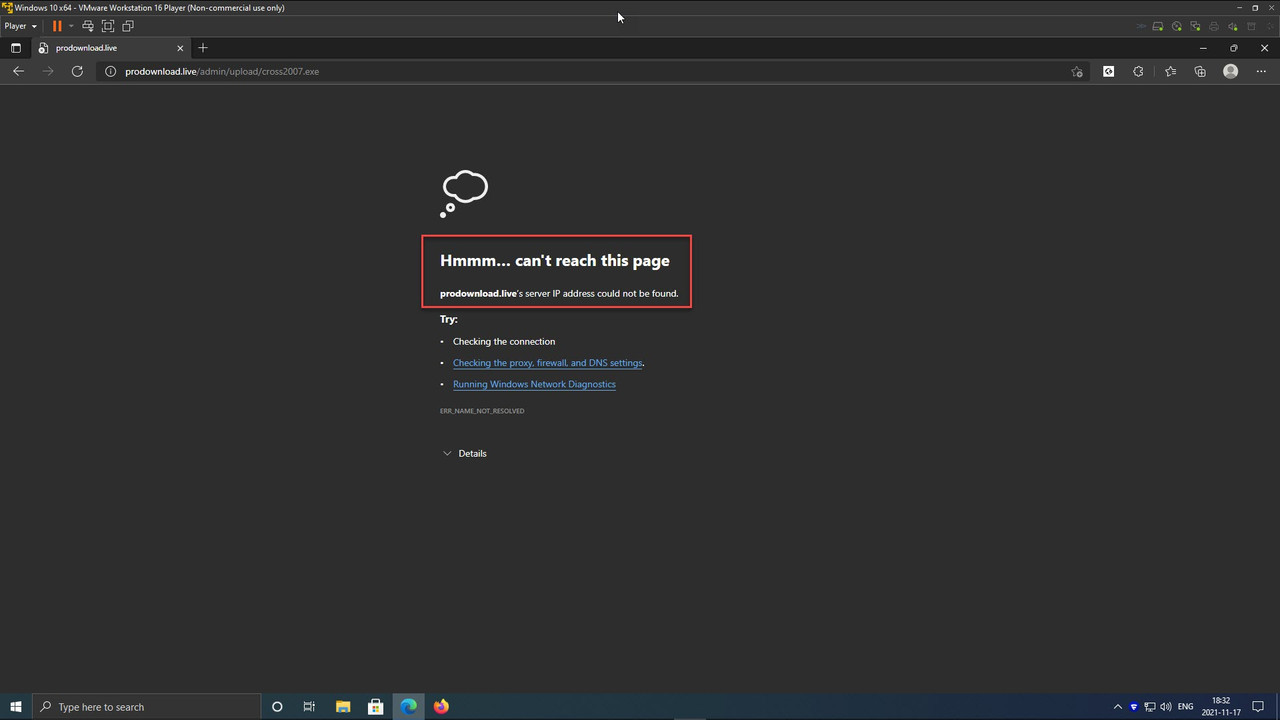
Task: Open the Favorites list
Action: coord(1170,72)
